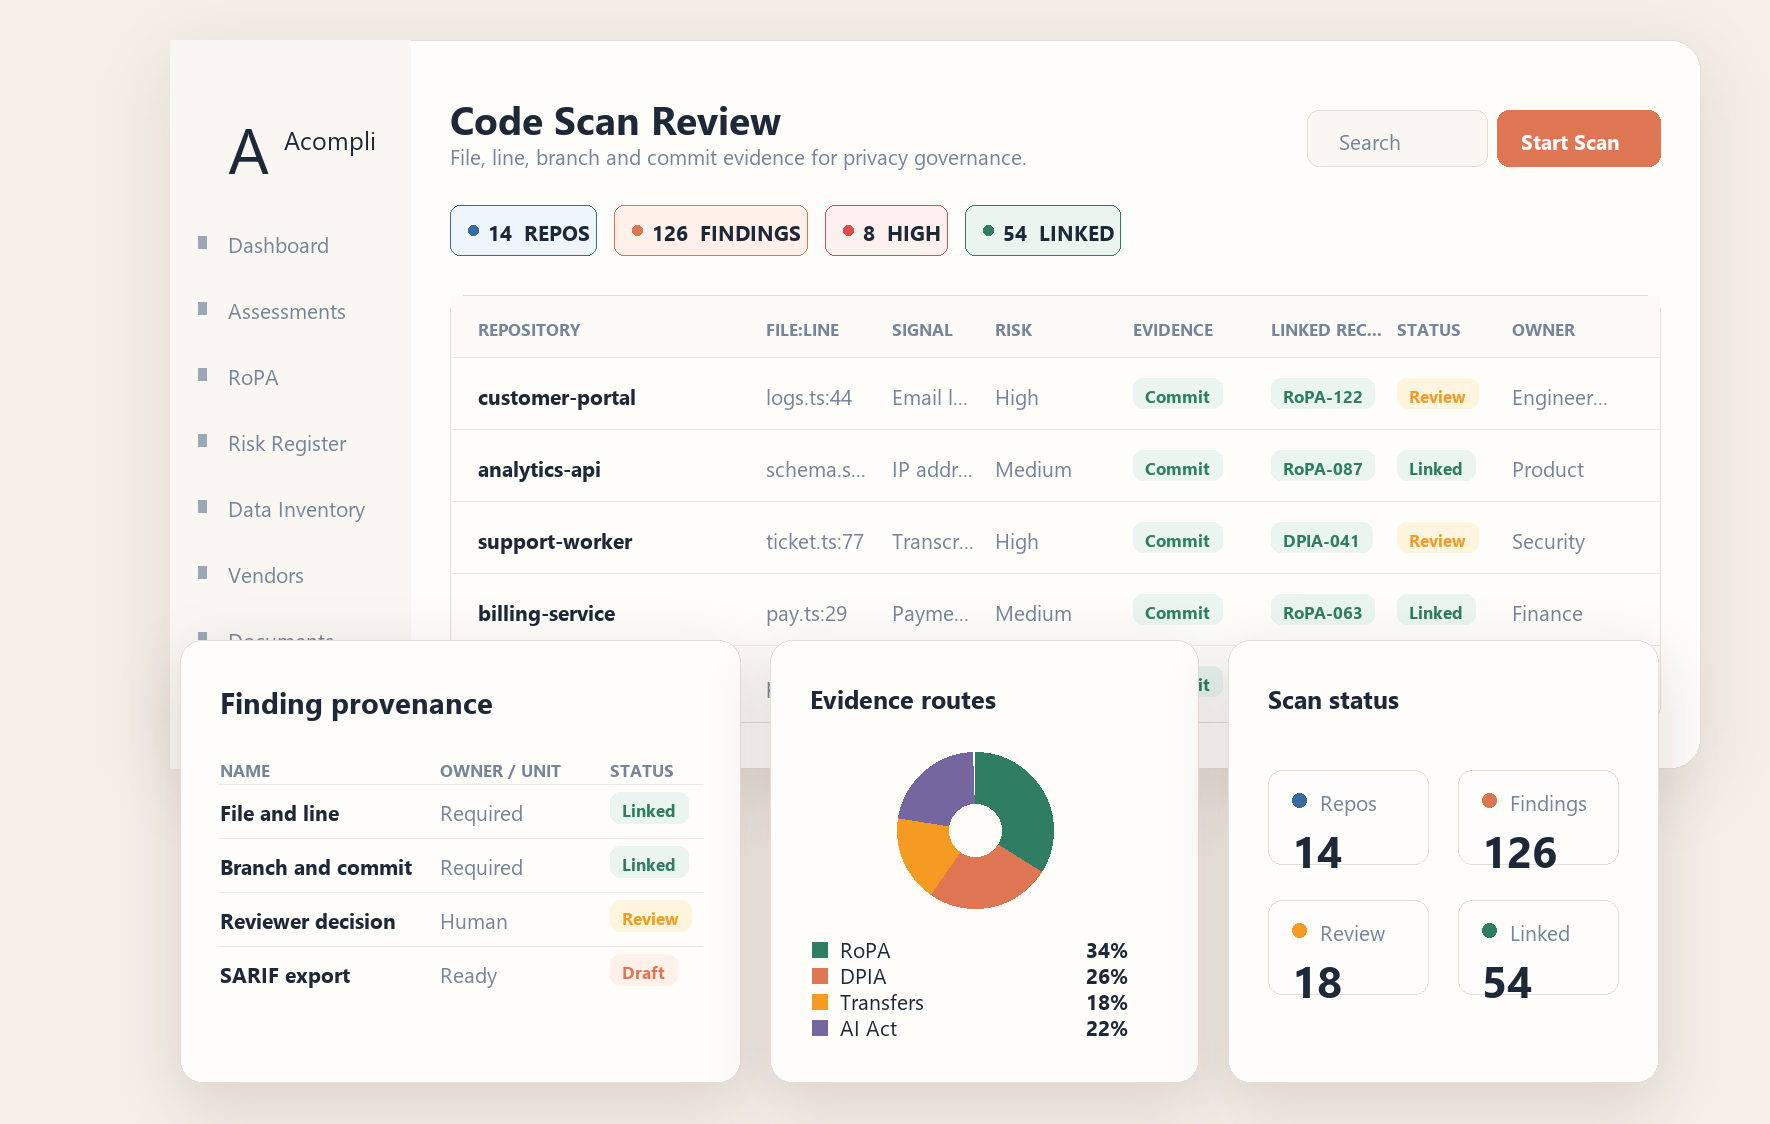Open the analytics-api repository row
The height and width of the screenshot is (1124, 1770).
tap(1055, 466)
